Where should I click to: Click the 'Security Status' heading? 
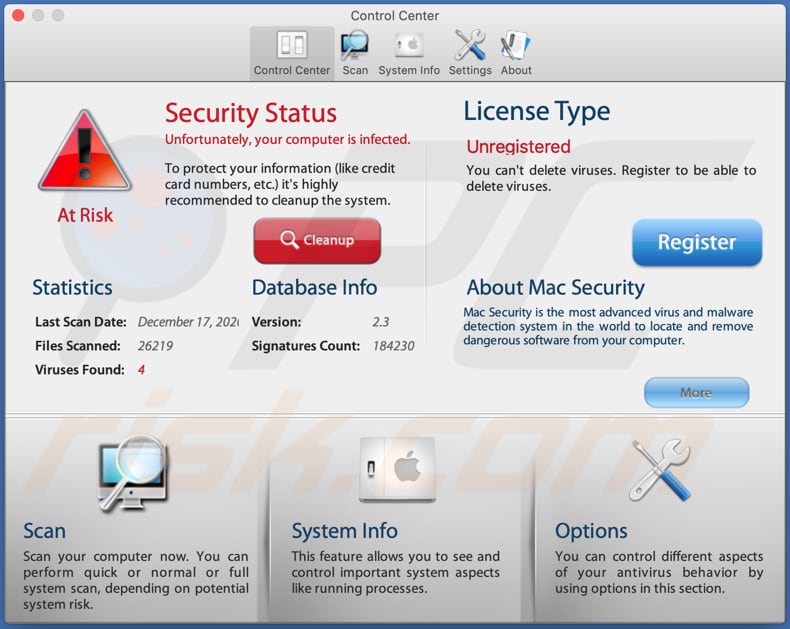click(x=251, y=113)
